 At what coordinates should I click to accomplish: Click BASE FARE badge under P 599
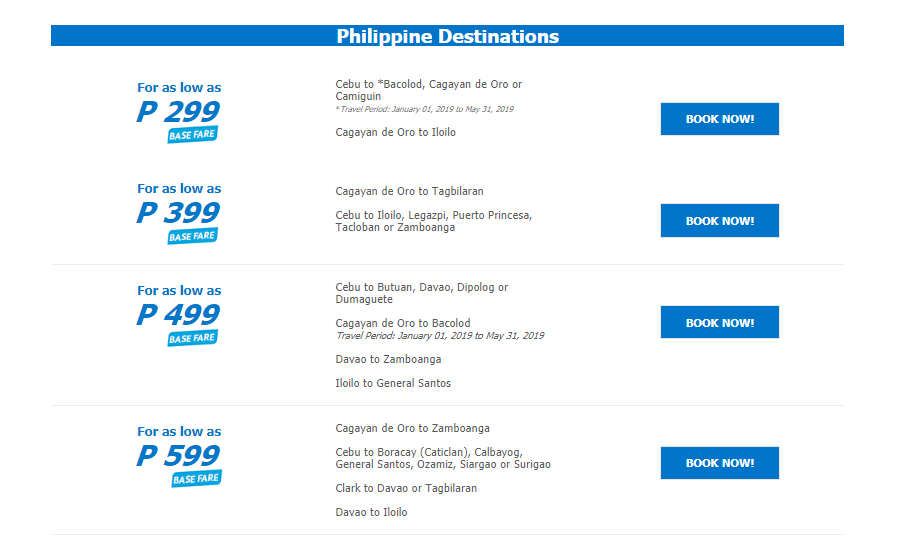coord(197,478)
